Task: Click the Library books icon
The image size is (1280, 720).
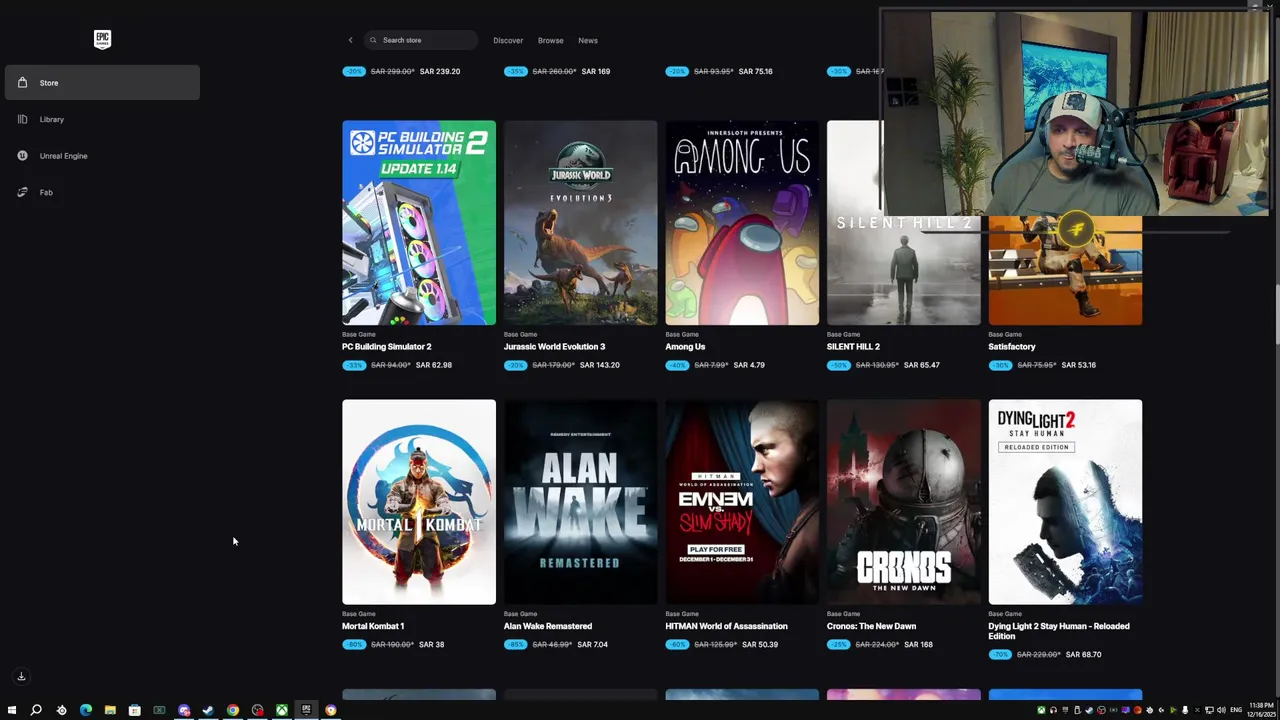Action: pos(22,119)
